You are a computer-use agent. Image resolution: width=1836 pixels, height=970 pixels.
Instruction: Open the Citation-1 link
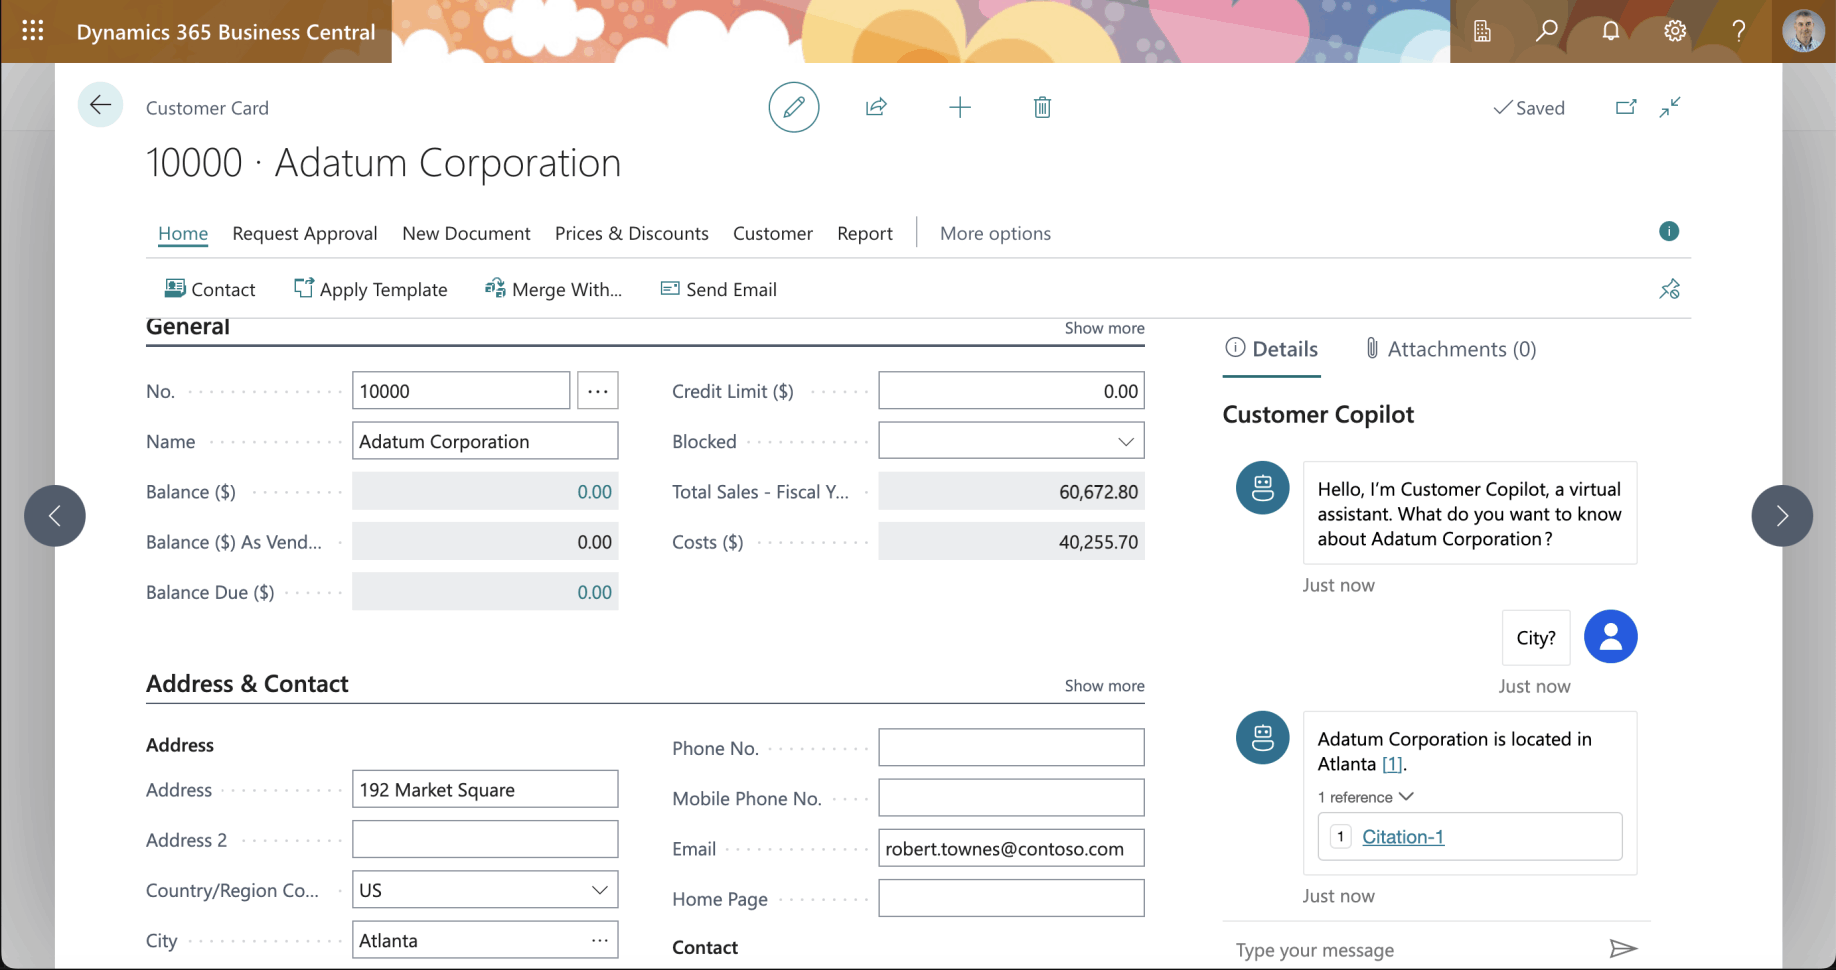coord(1404,837)
